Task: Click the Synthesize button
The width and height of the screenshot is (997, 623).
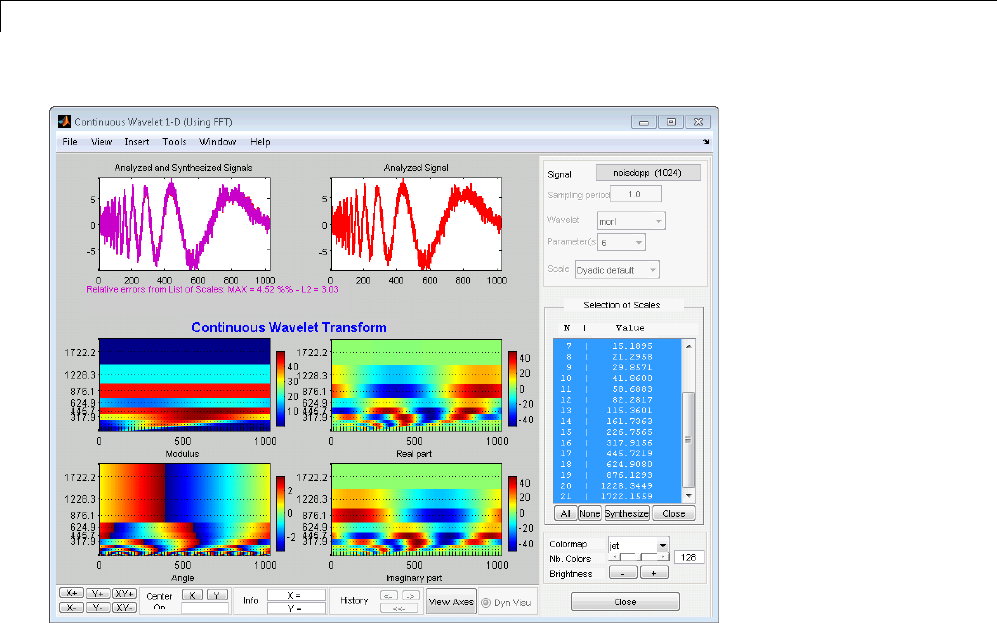Action: point(626,513)
